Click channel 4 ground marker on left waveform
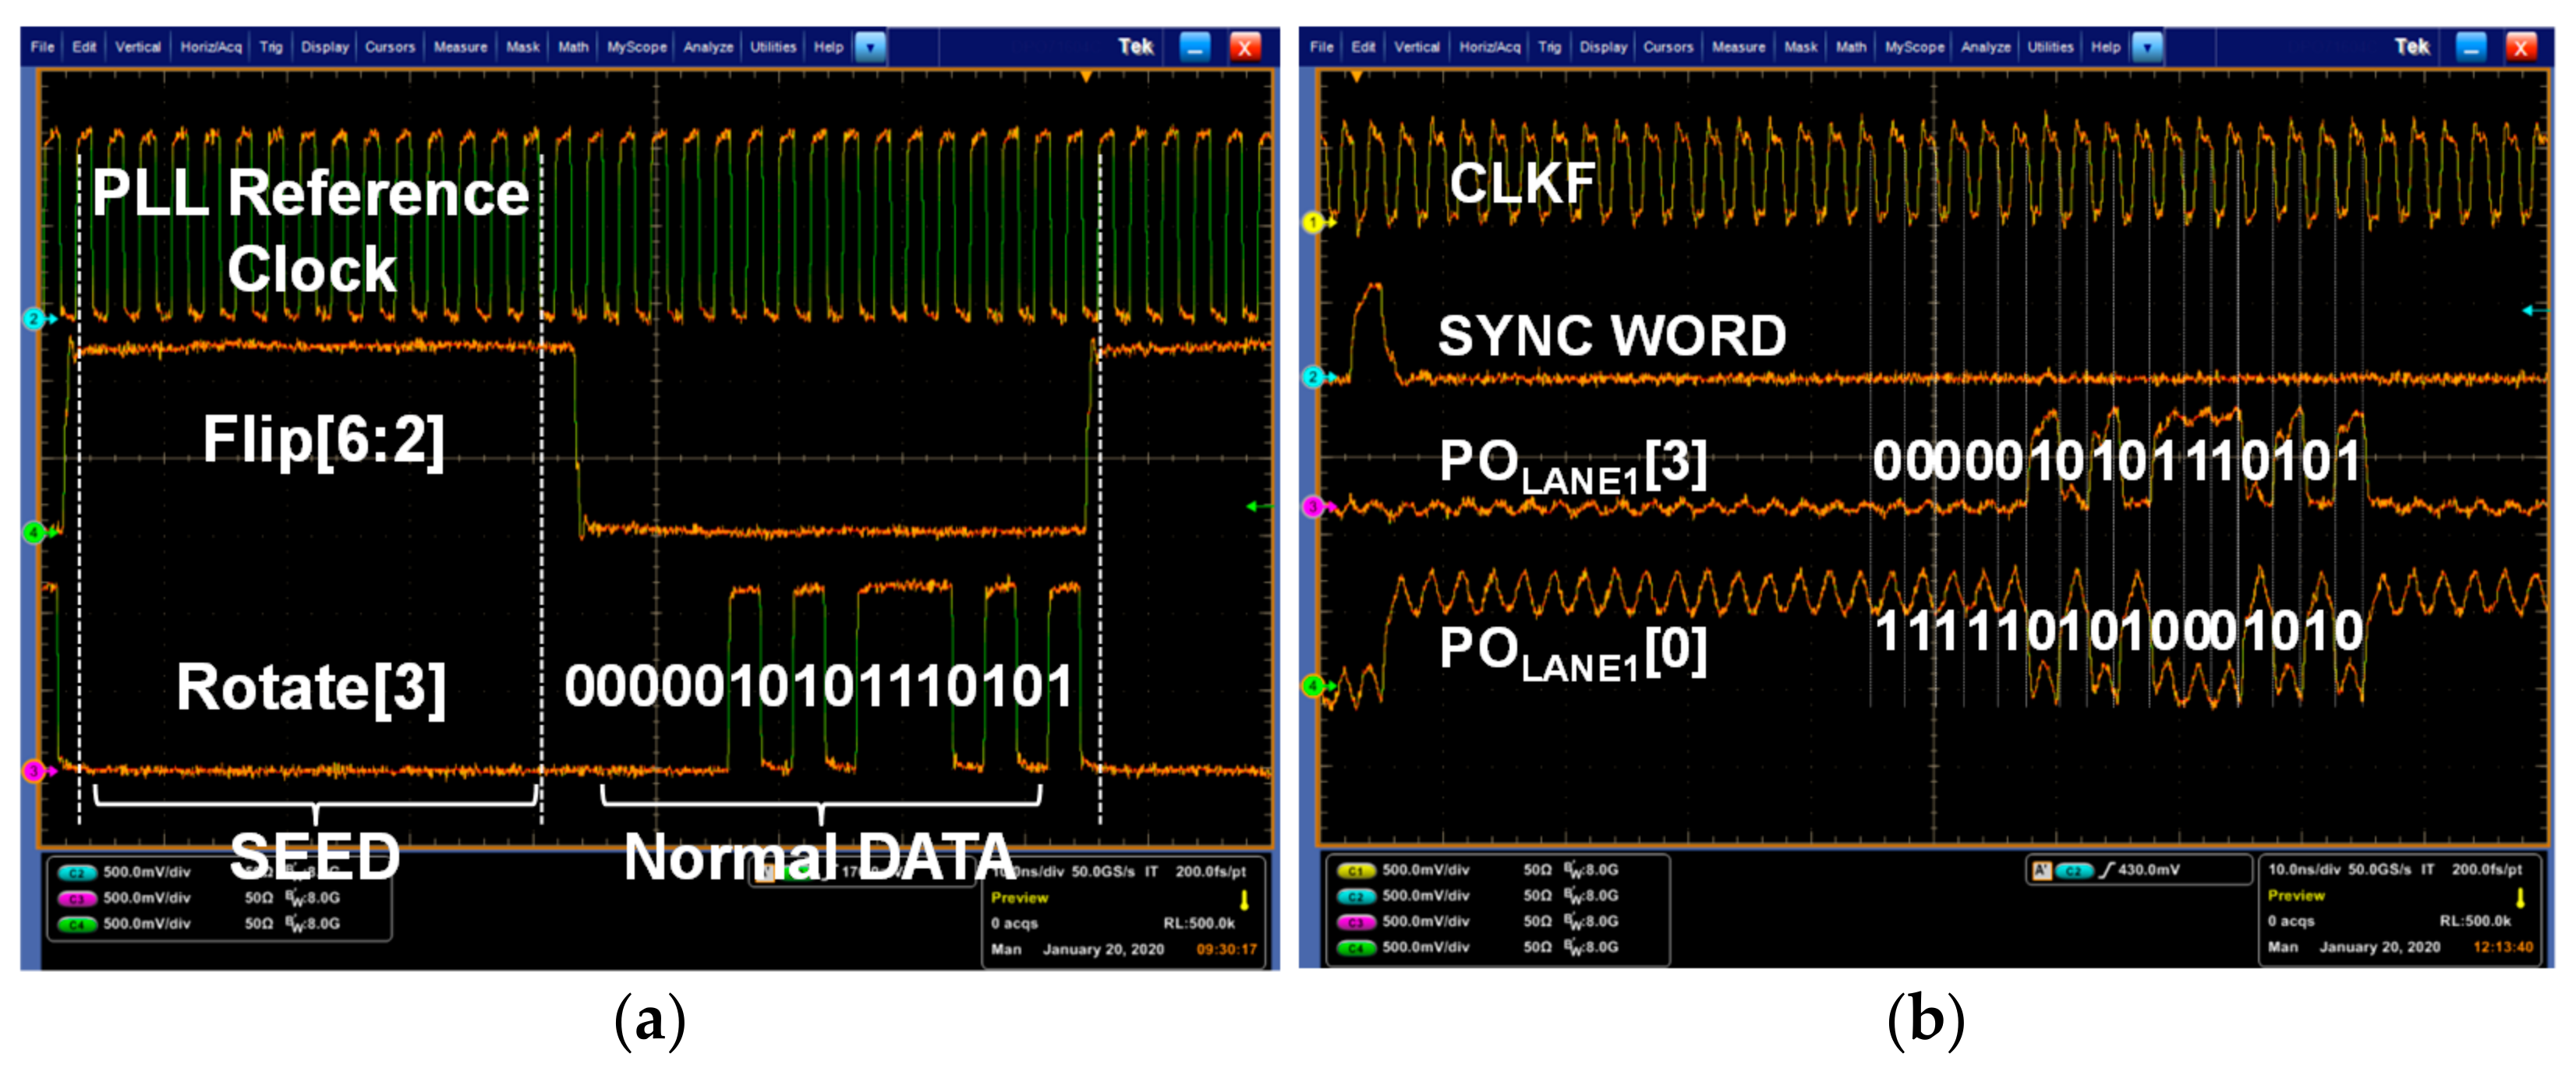The height and width of the screenshot is (1082, 2576). (x=34, y=532)
